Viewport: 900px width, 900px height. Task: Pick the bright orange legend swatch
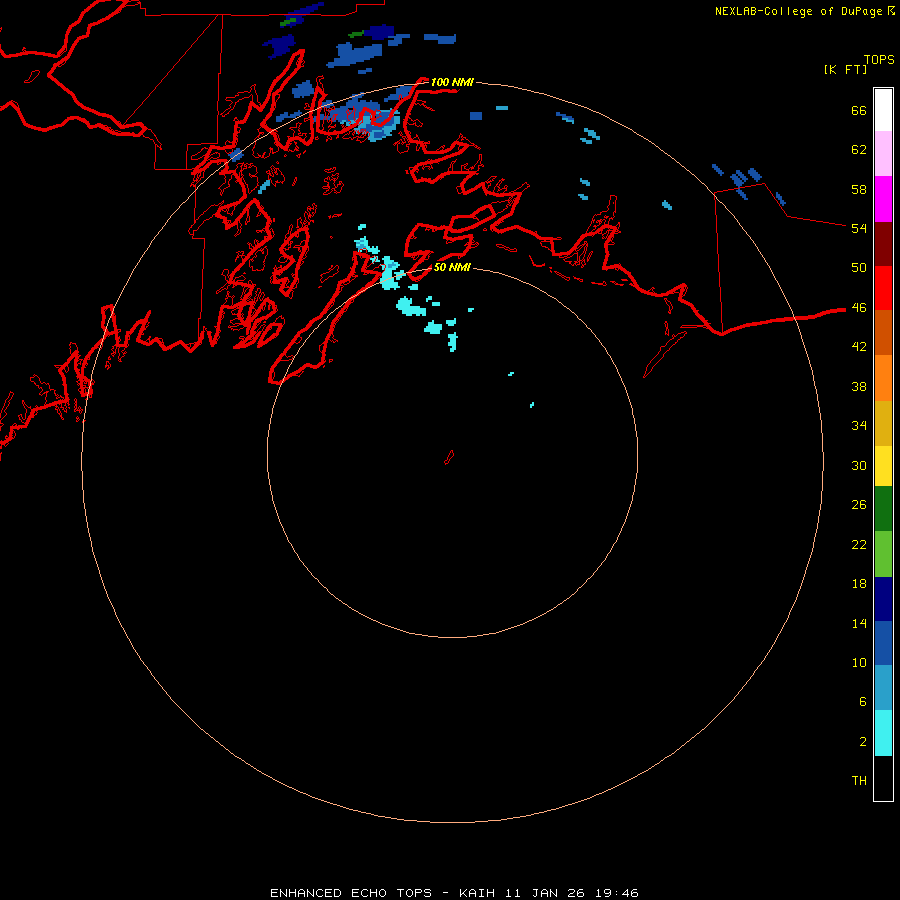point(883,378)
